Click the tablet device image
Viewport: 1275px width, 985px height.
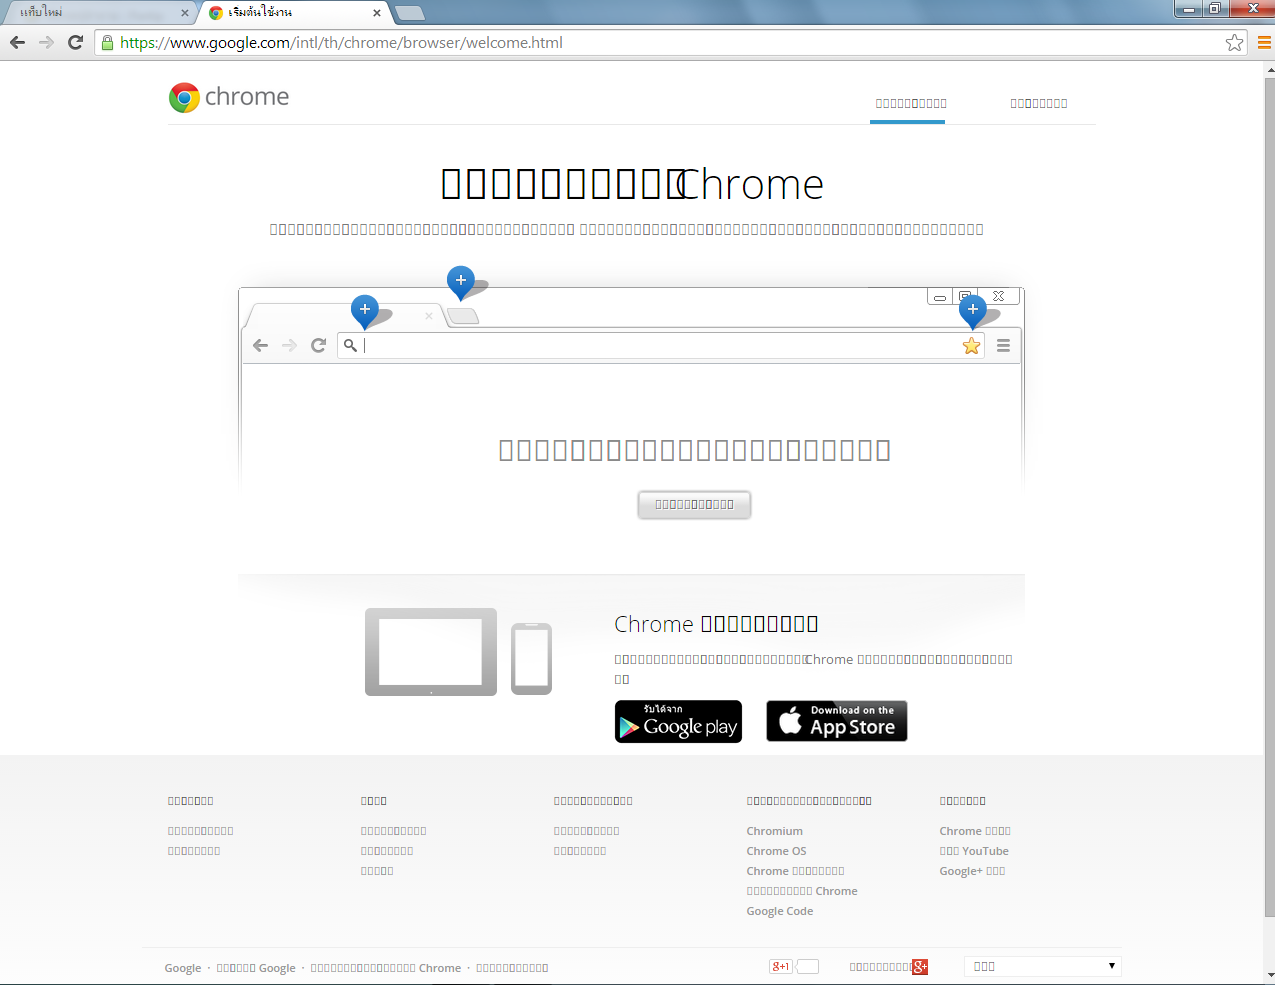tap(431, 652)
